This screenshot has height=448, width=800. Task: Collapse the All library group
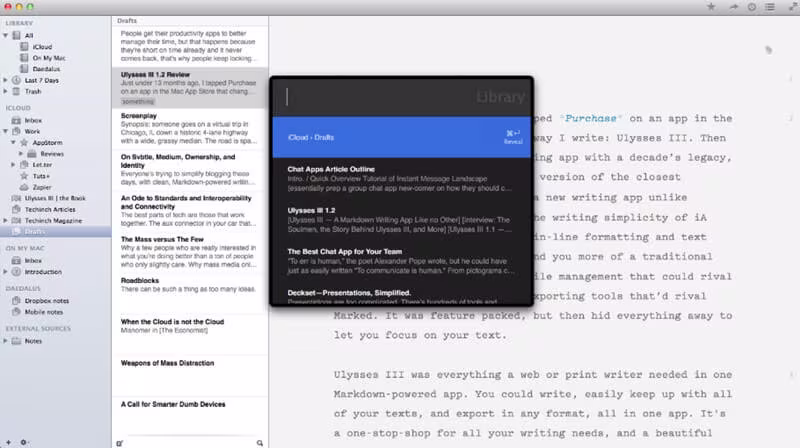click(x=6, y=35)
